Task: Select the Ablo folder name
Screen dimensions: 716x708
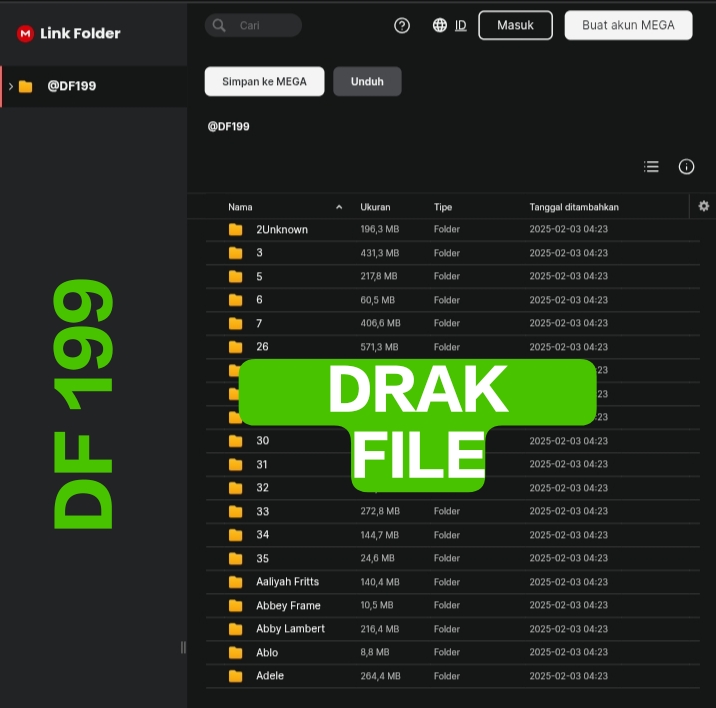Action: pyautogui.click(x=267, y=652)
